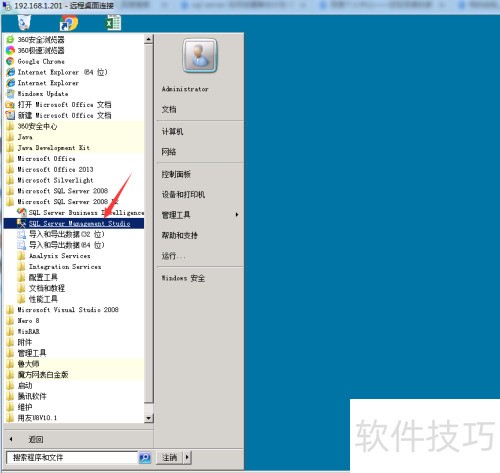Open the Chrome shortcut on desktop
The height and width of the screenshot is (473, 500).
point(69,23)
